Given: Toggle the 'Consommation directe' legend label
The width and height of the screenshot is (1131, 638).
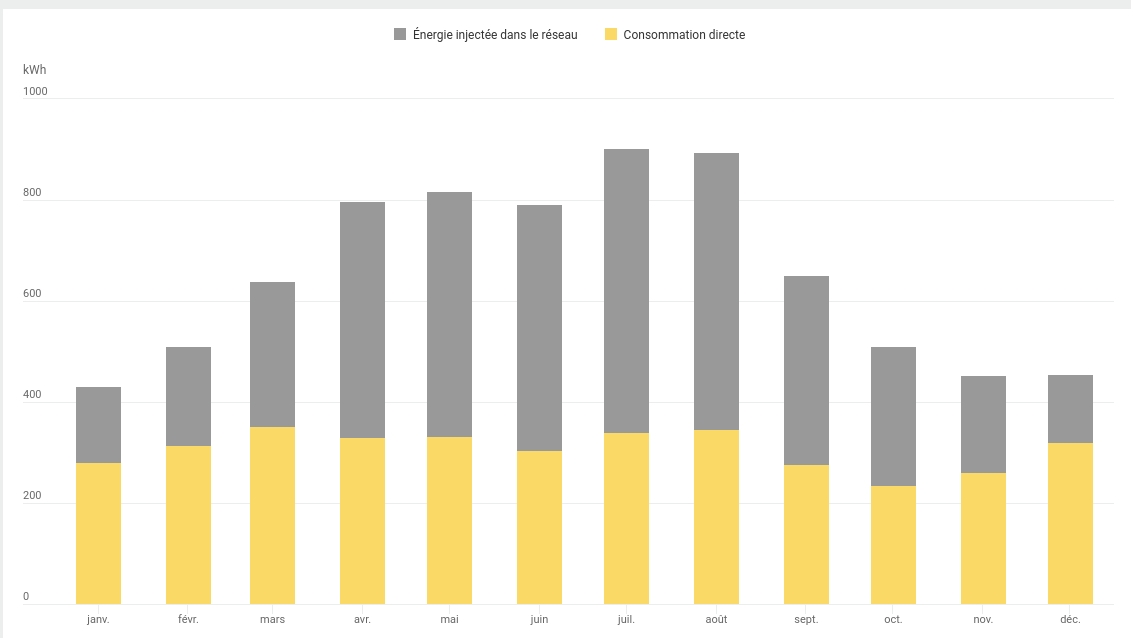Looking at the screenshot, I should click(684, 35).
